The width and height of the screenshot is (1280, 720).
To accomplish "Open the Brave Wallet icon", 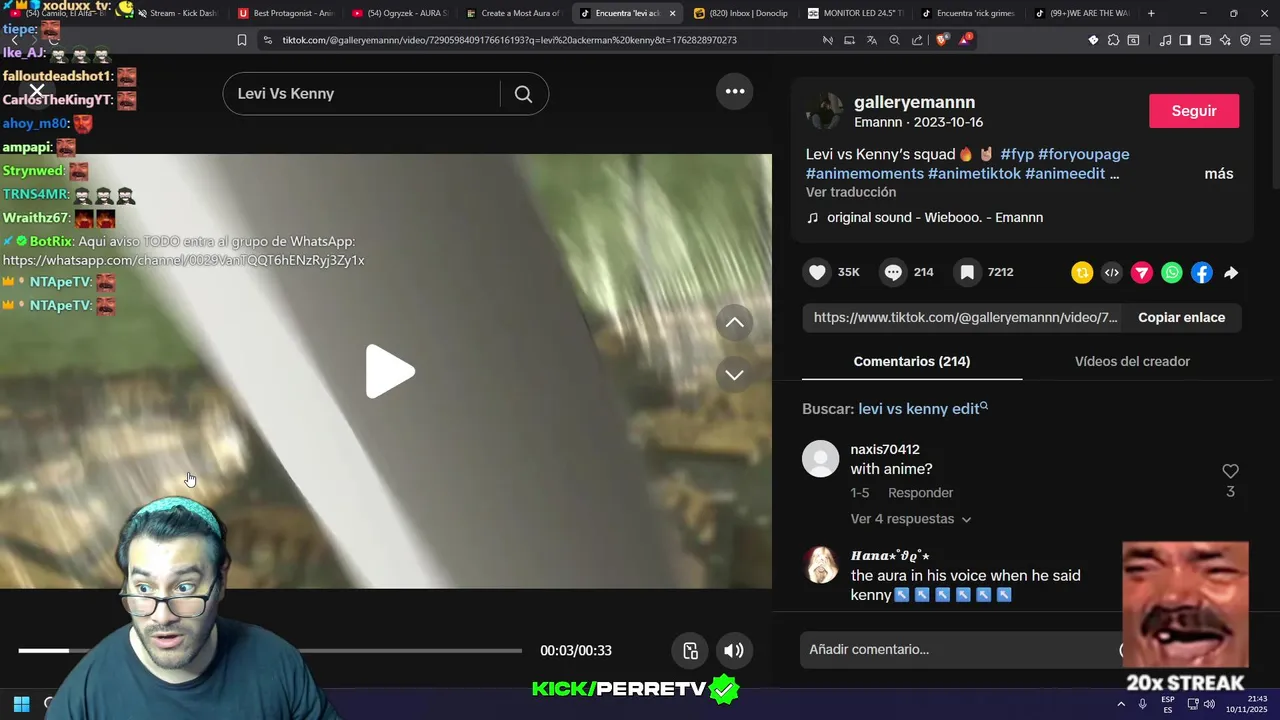I will click(1205, 40).
